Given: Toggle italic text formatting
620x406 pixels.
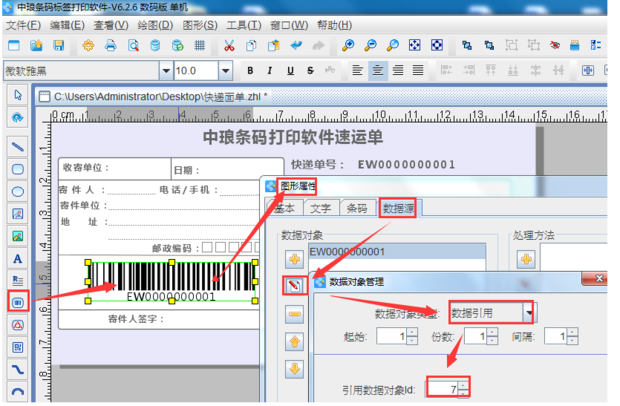Looking at the screenshot, I should tap(270, 71).
